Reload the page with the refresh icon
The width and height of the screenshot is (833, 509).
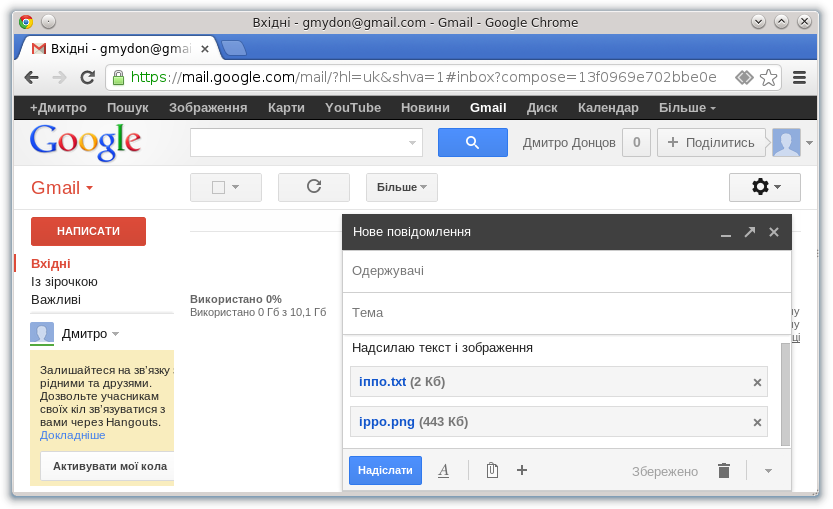click(x=88, y=78)
